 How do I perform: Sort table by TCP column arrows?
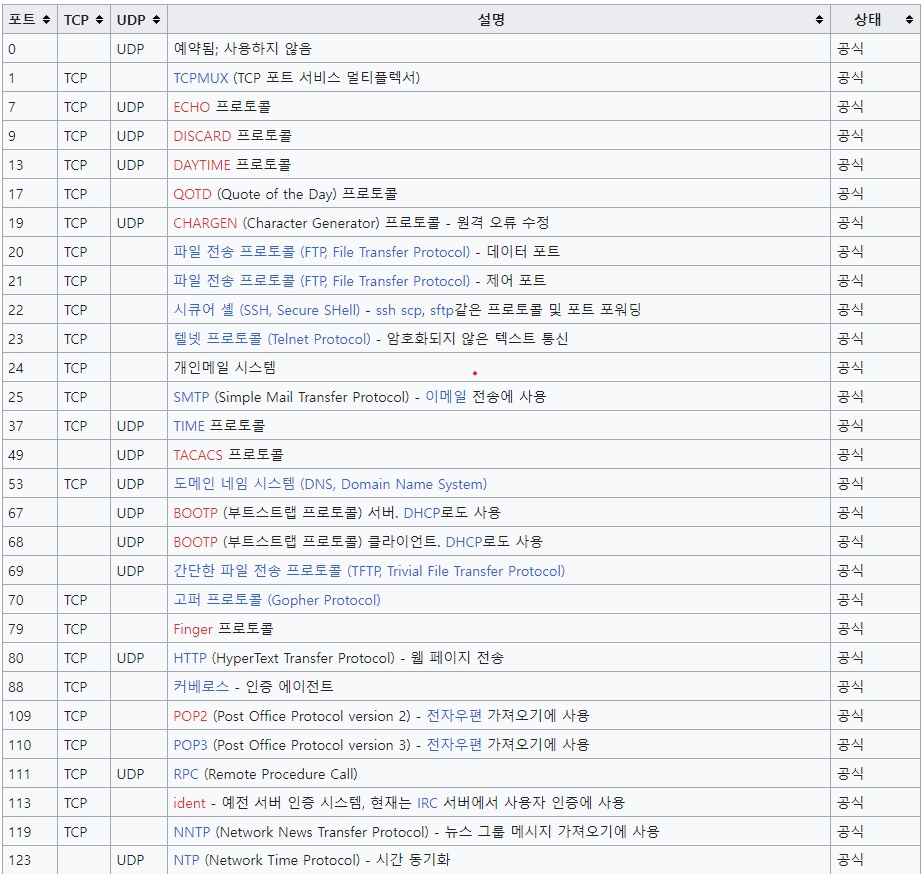[99, 20]
